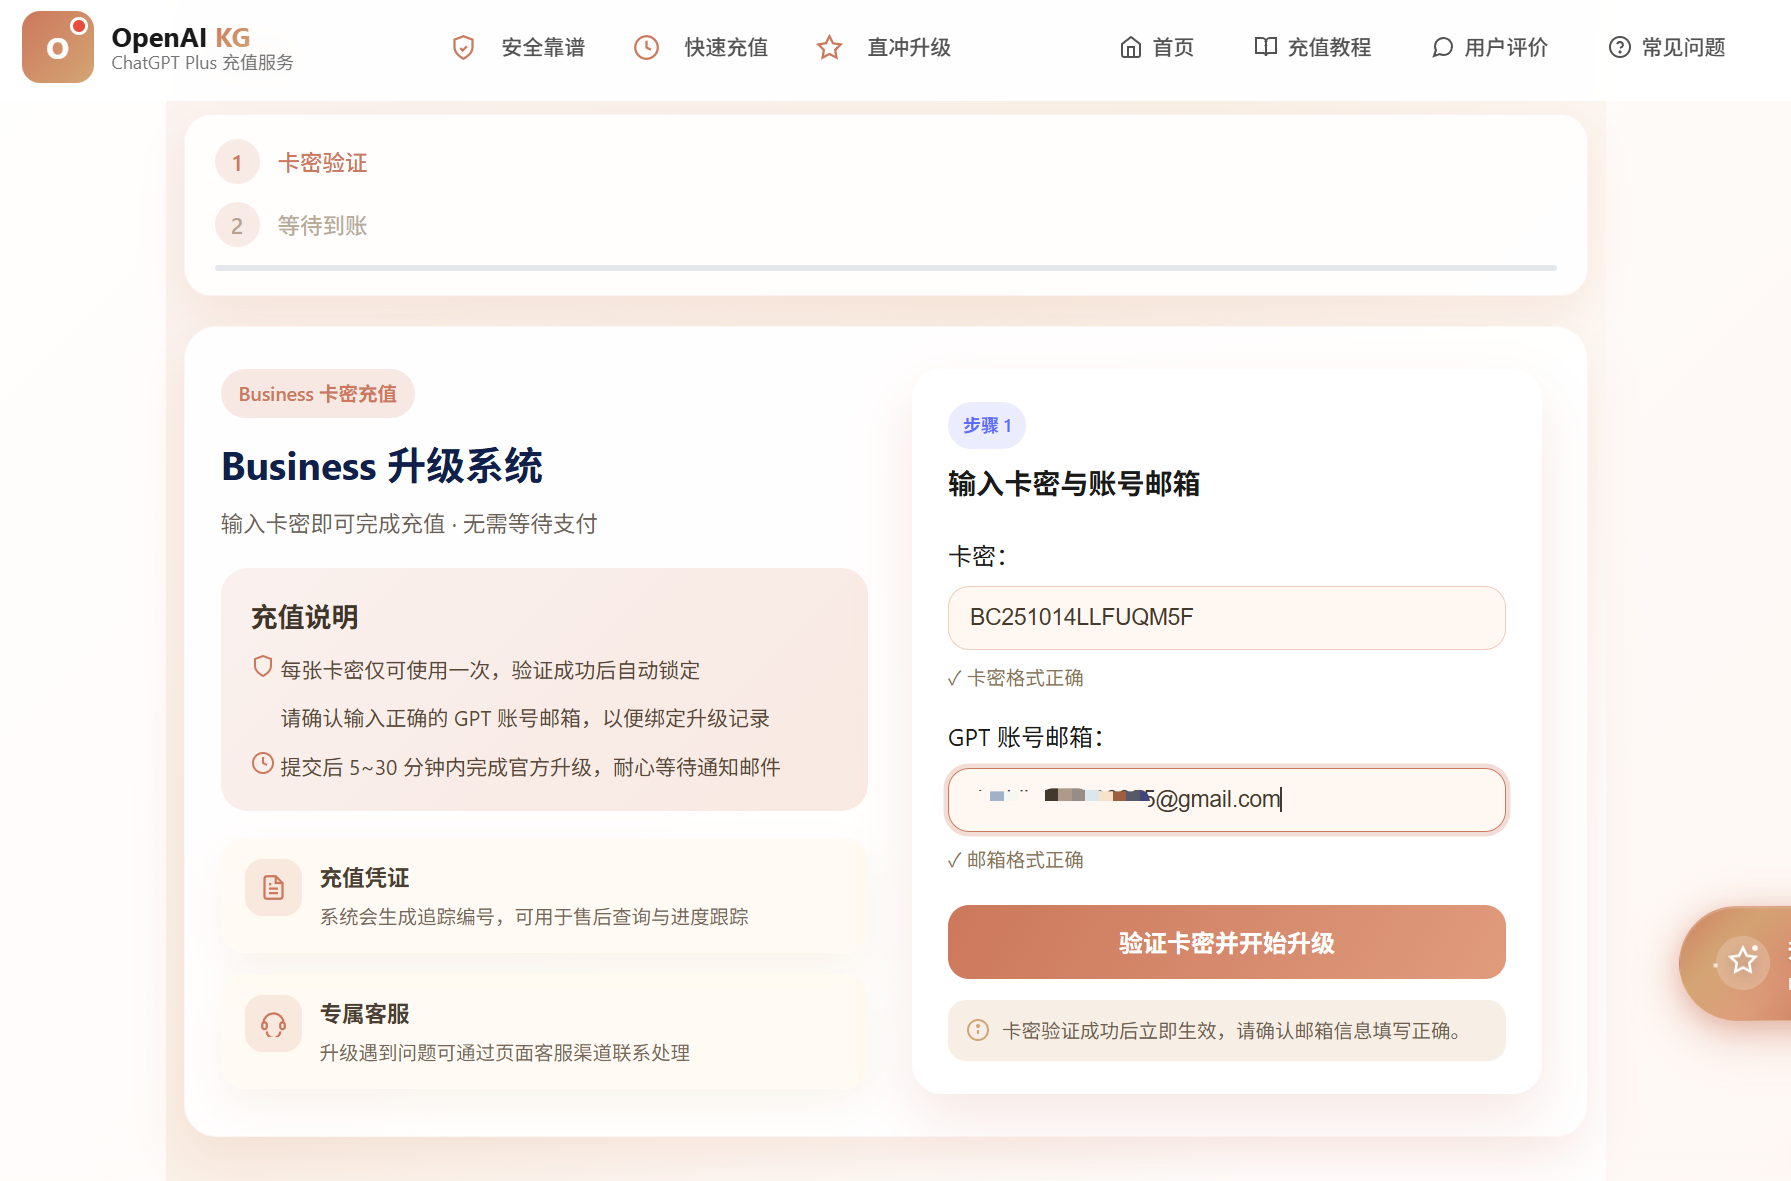Focus the 卡密 input field
Screen dimensions: 1791x1181
pyautogui.click(x=1226, y=618)
